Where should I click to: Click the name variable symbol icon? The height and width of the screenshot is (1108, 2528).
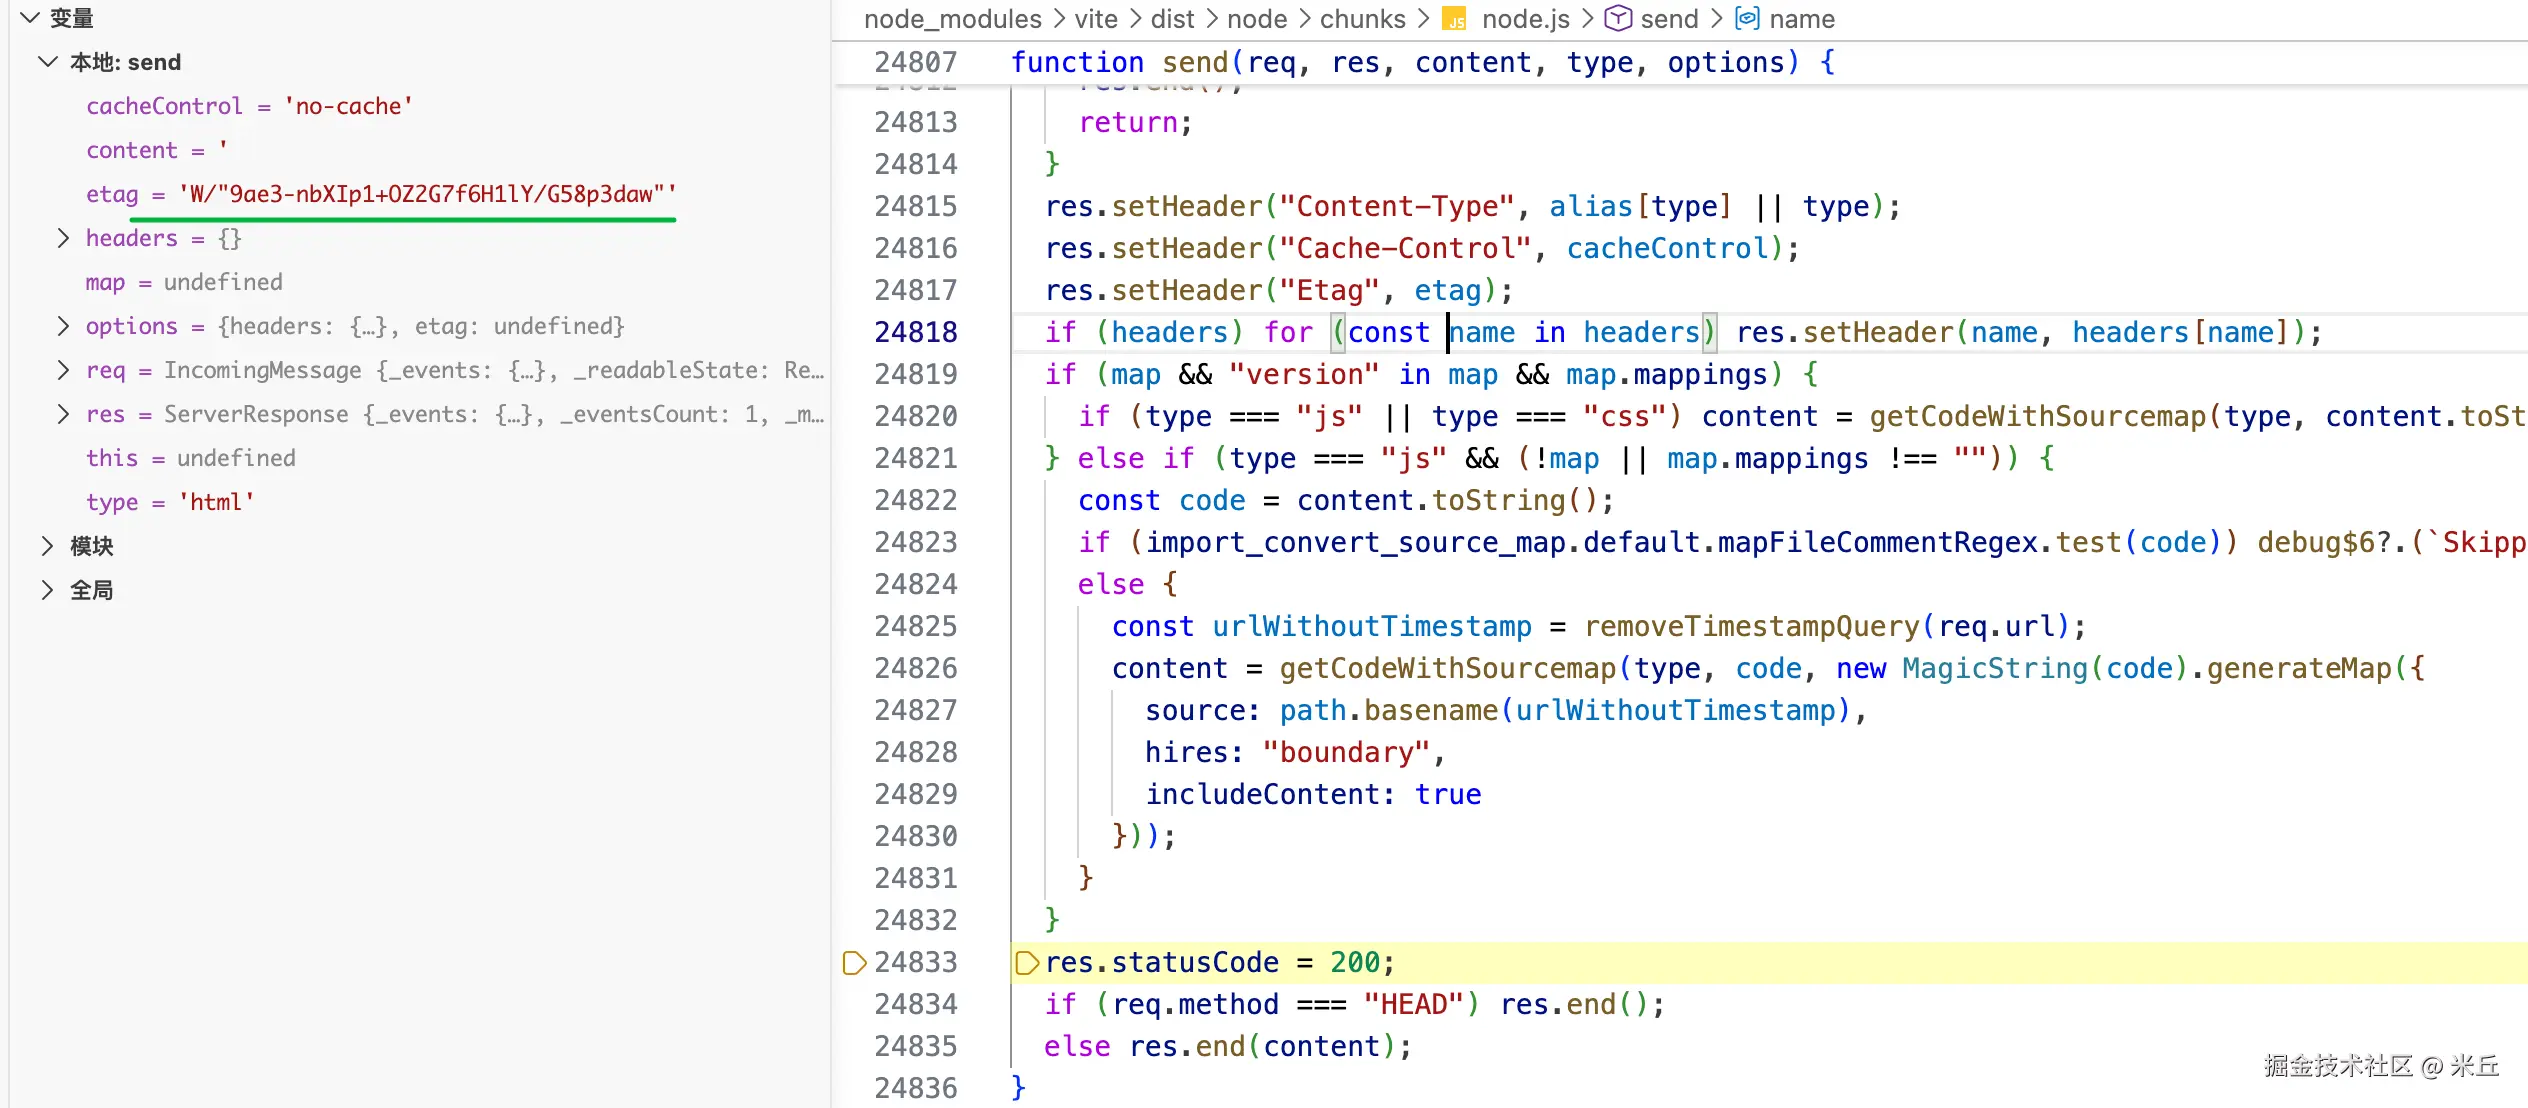(x=1747, y=19)
